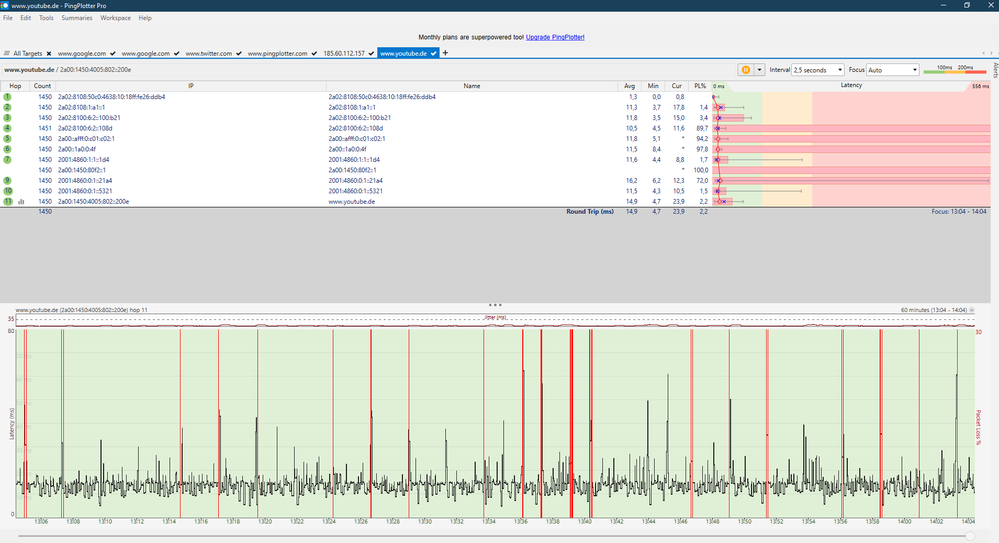This screenshot has width=999, height=543.
Task: Click hop 11 green circle icon
Action: (x=8, y=201)
